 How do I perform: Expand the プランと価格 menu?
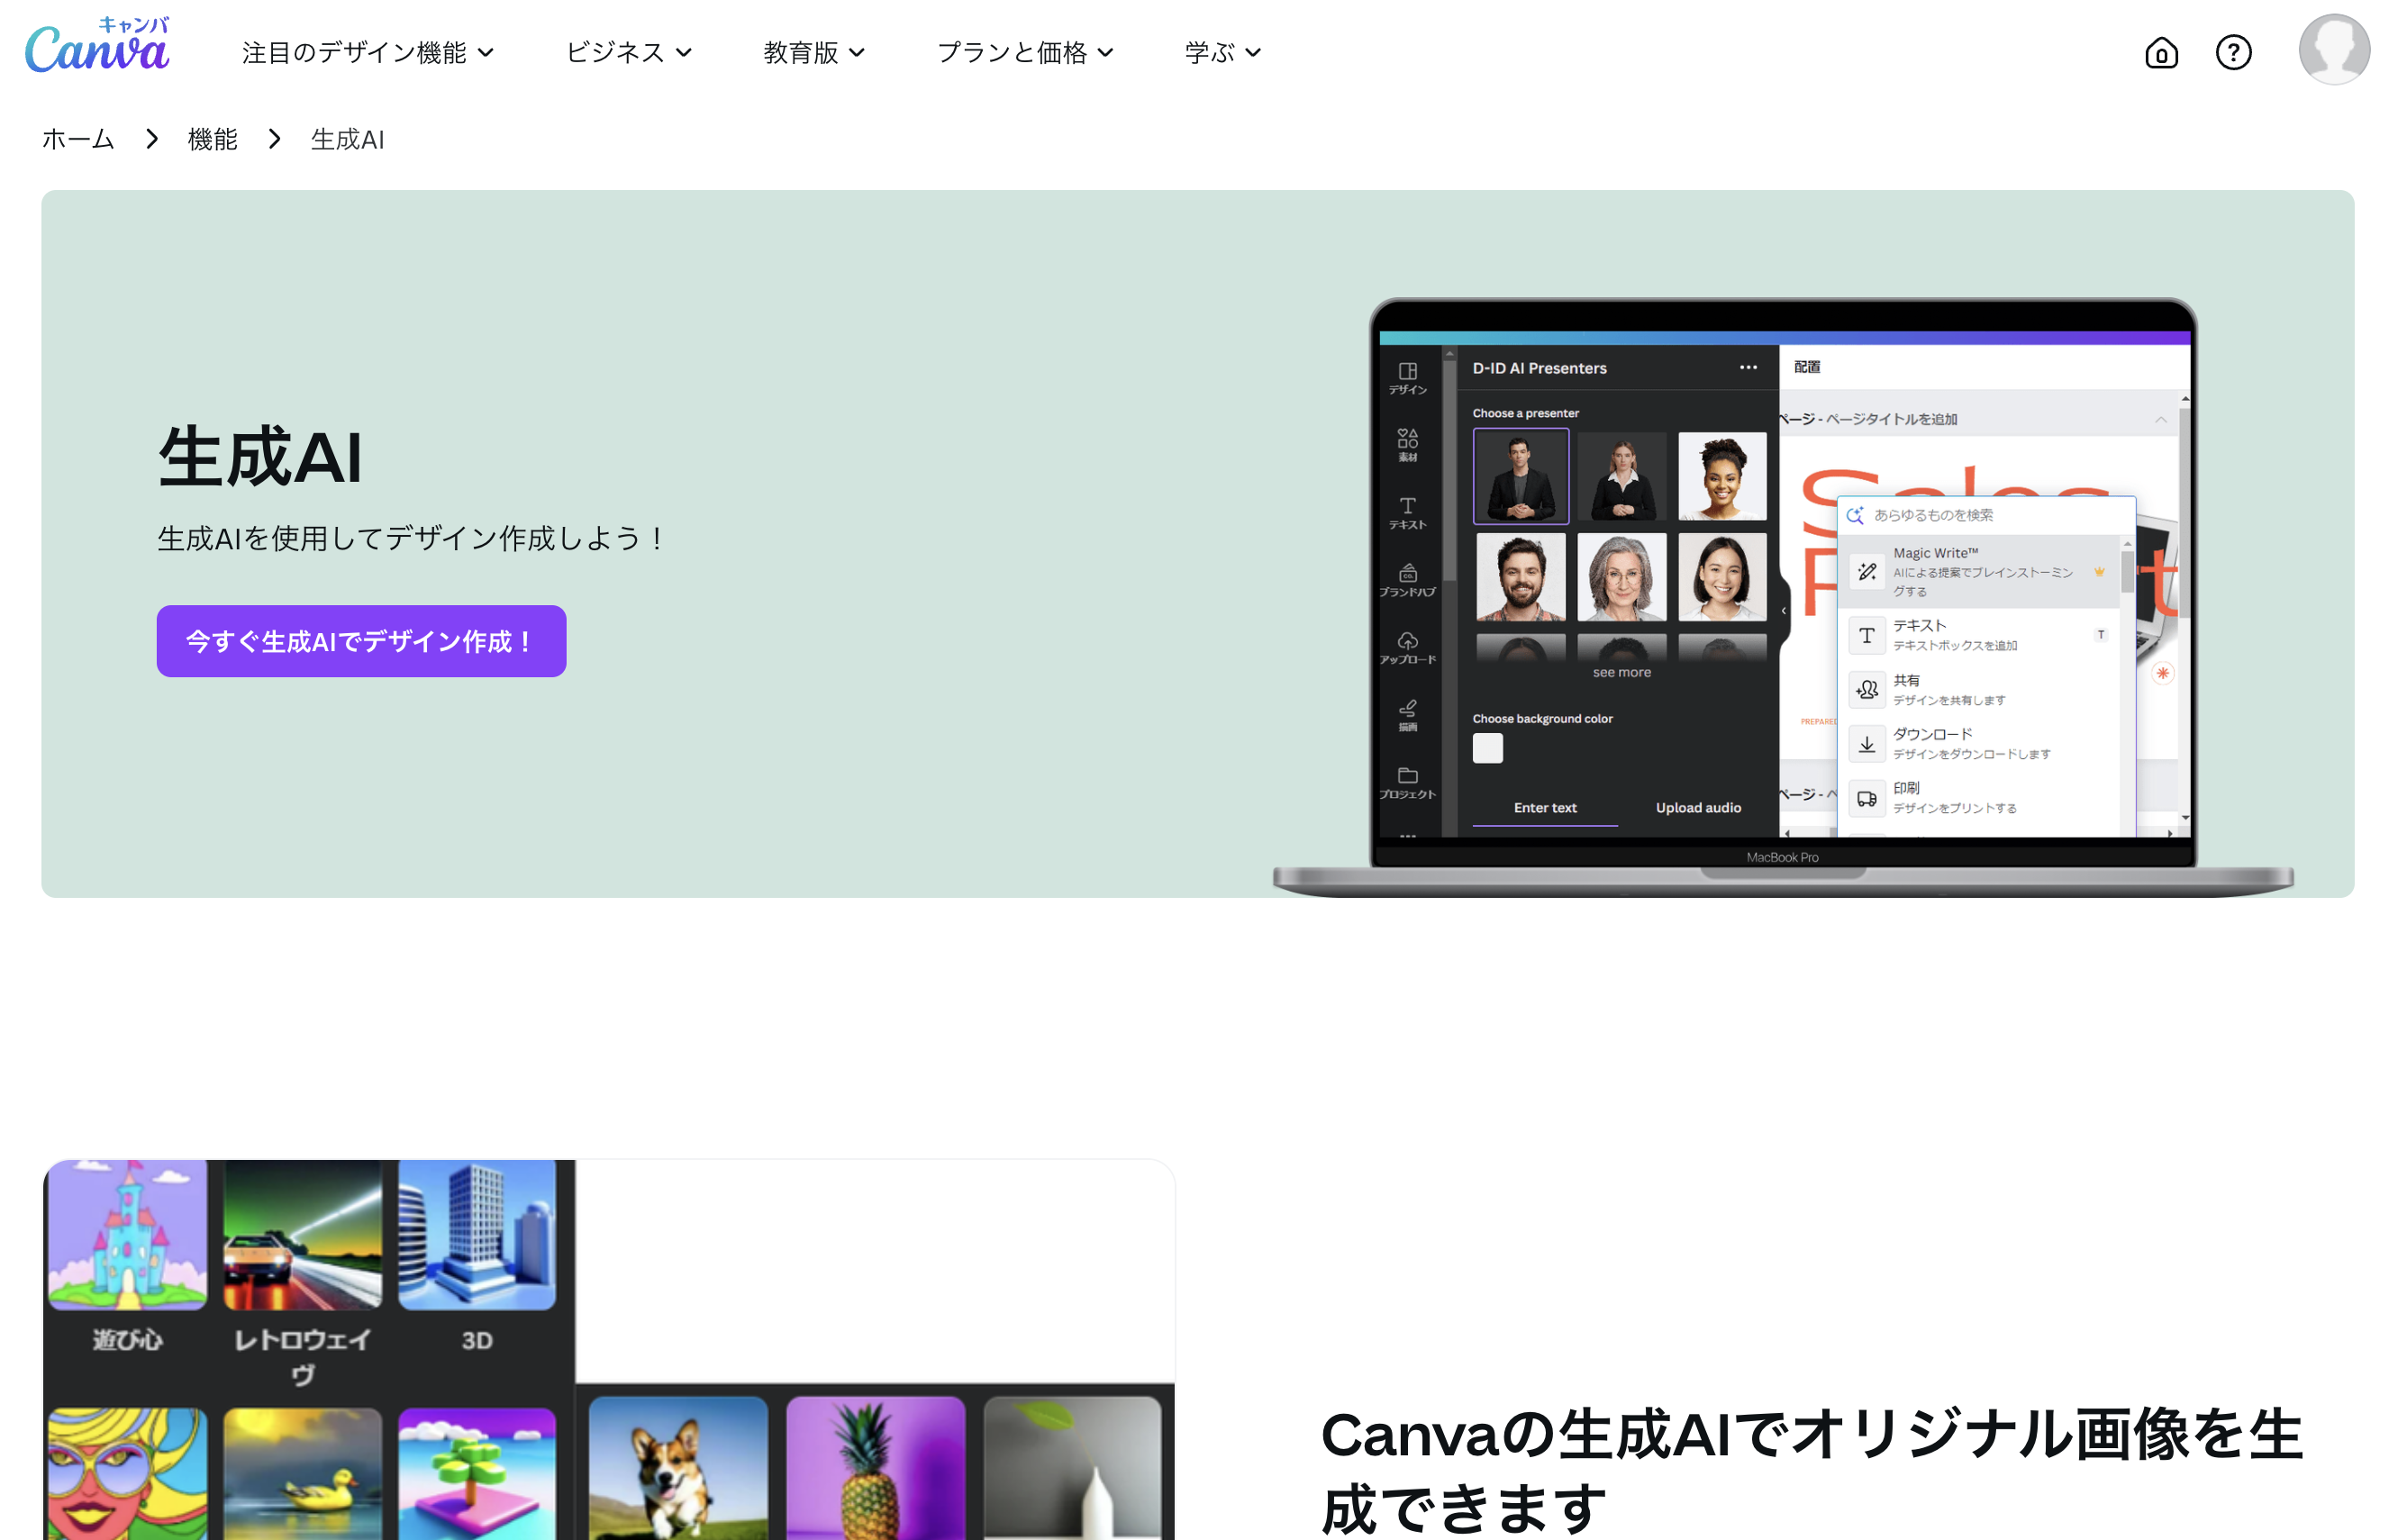[x=1024, y=52]
